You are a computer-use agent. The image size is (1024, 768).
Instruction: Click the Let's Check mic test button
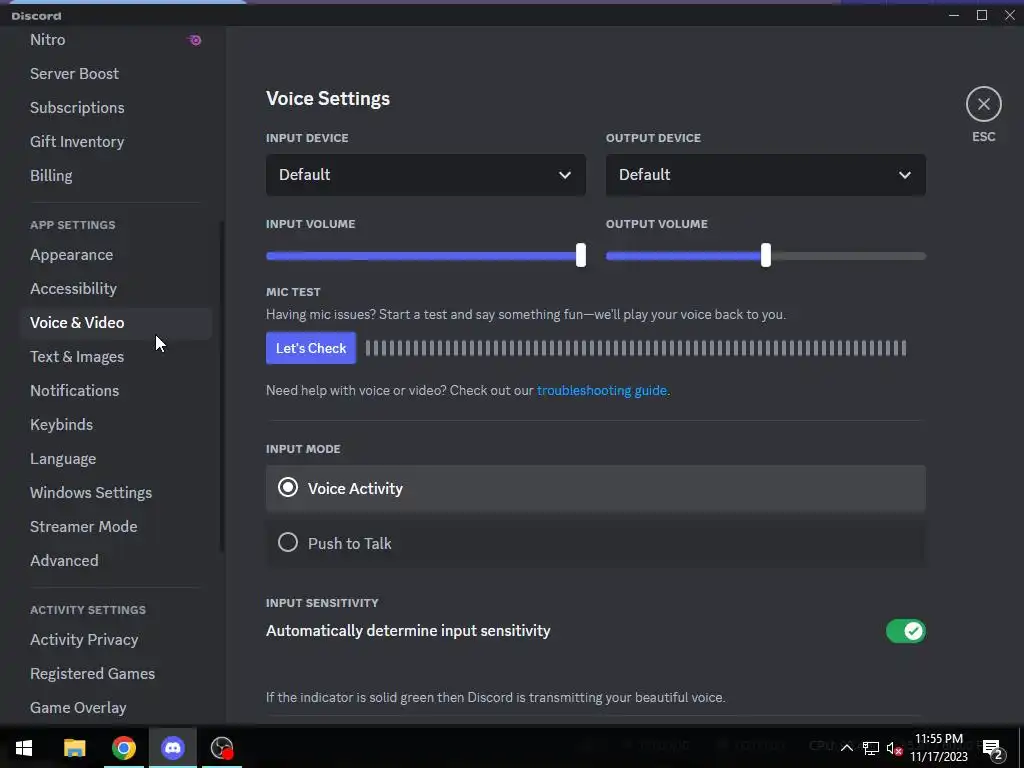(311, 348)
